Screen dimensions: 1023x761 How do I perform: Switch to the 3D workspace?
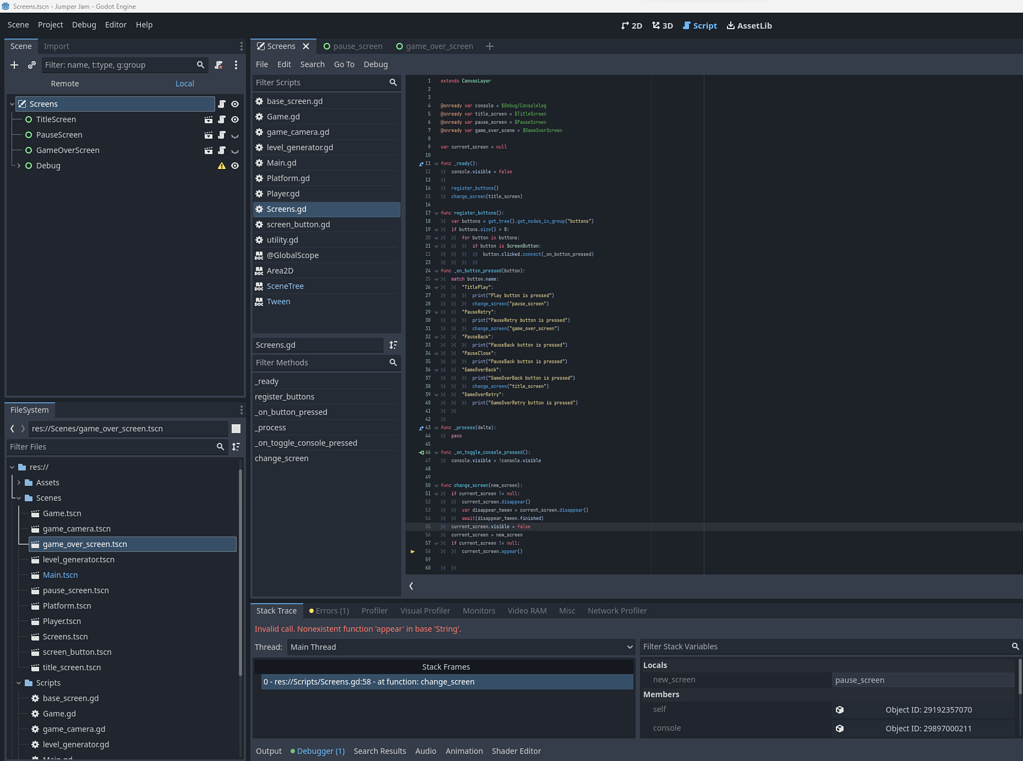(x=663, y=25)
